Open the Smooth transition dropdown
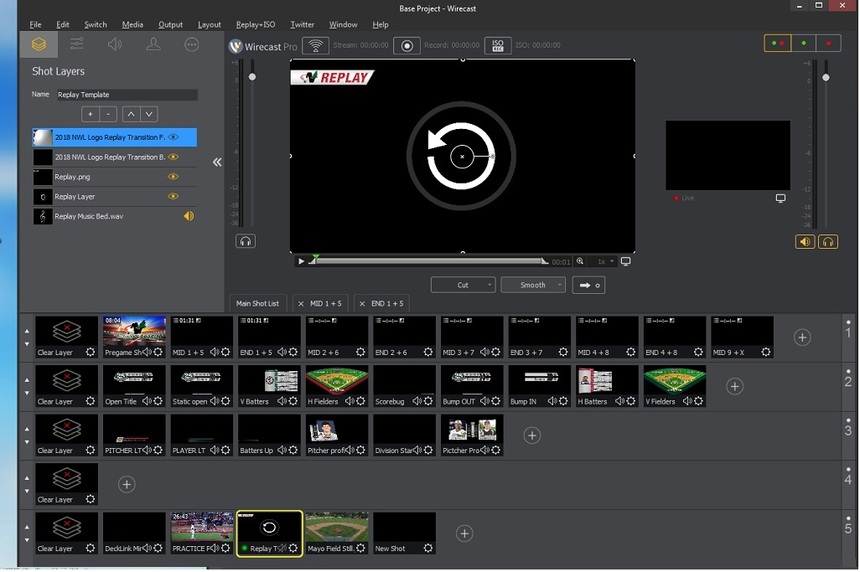 pos(533,285)
